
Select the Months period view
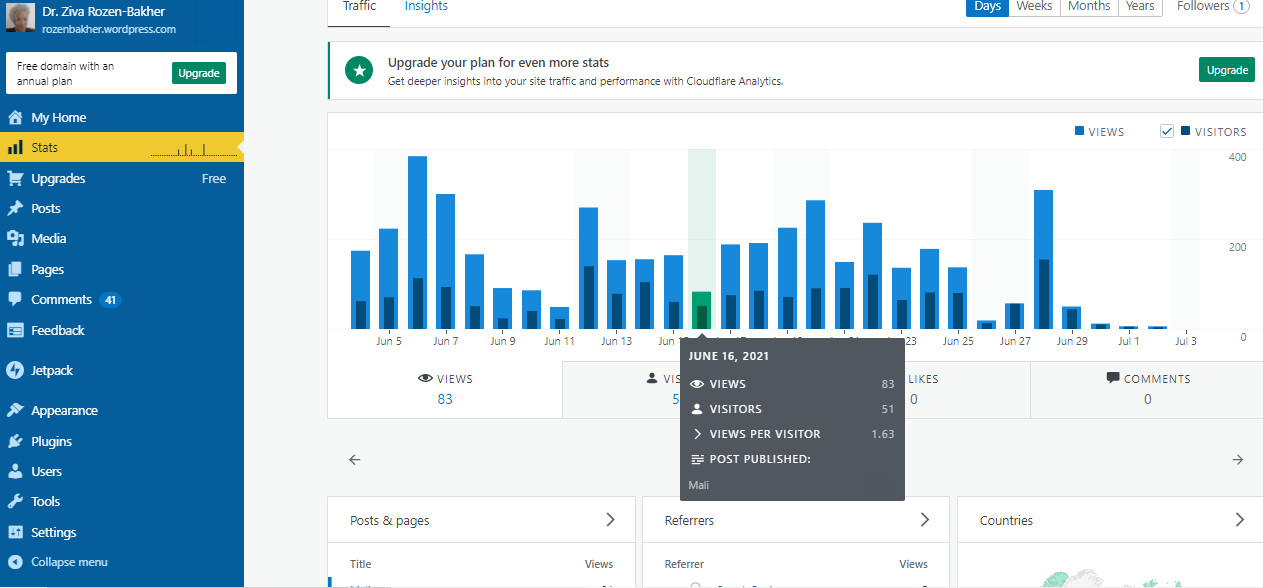1089,7
